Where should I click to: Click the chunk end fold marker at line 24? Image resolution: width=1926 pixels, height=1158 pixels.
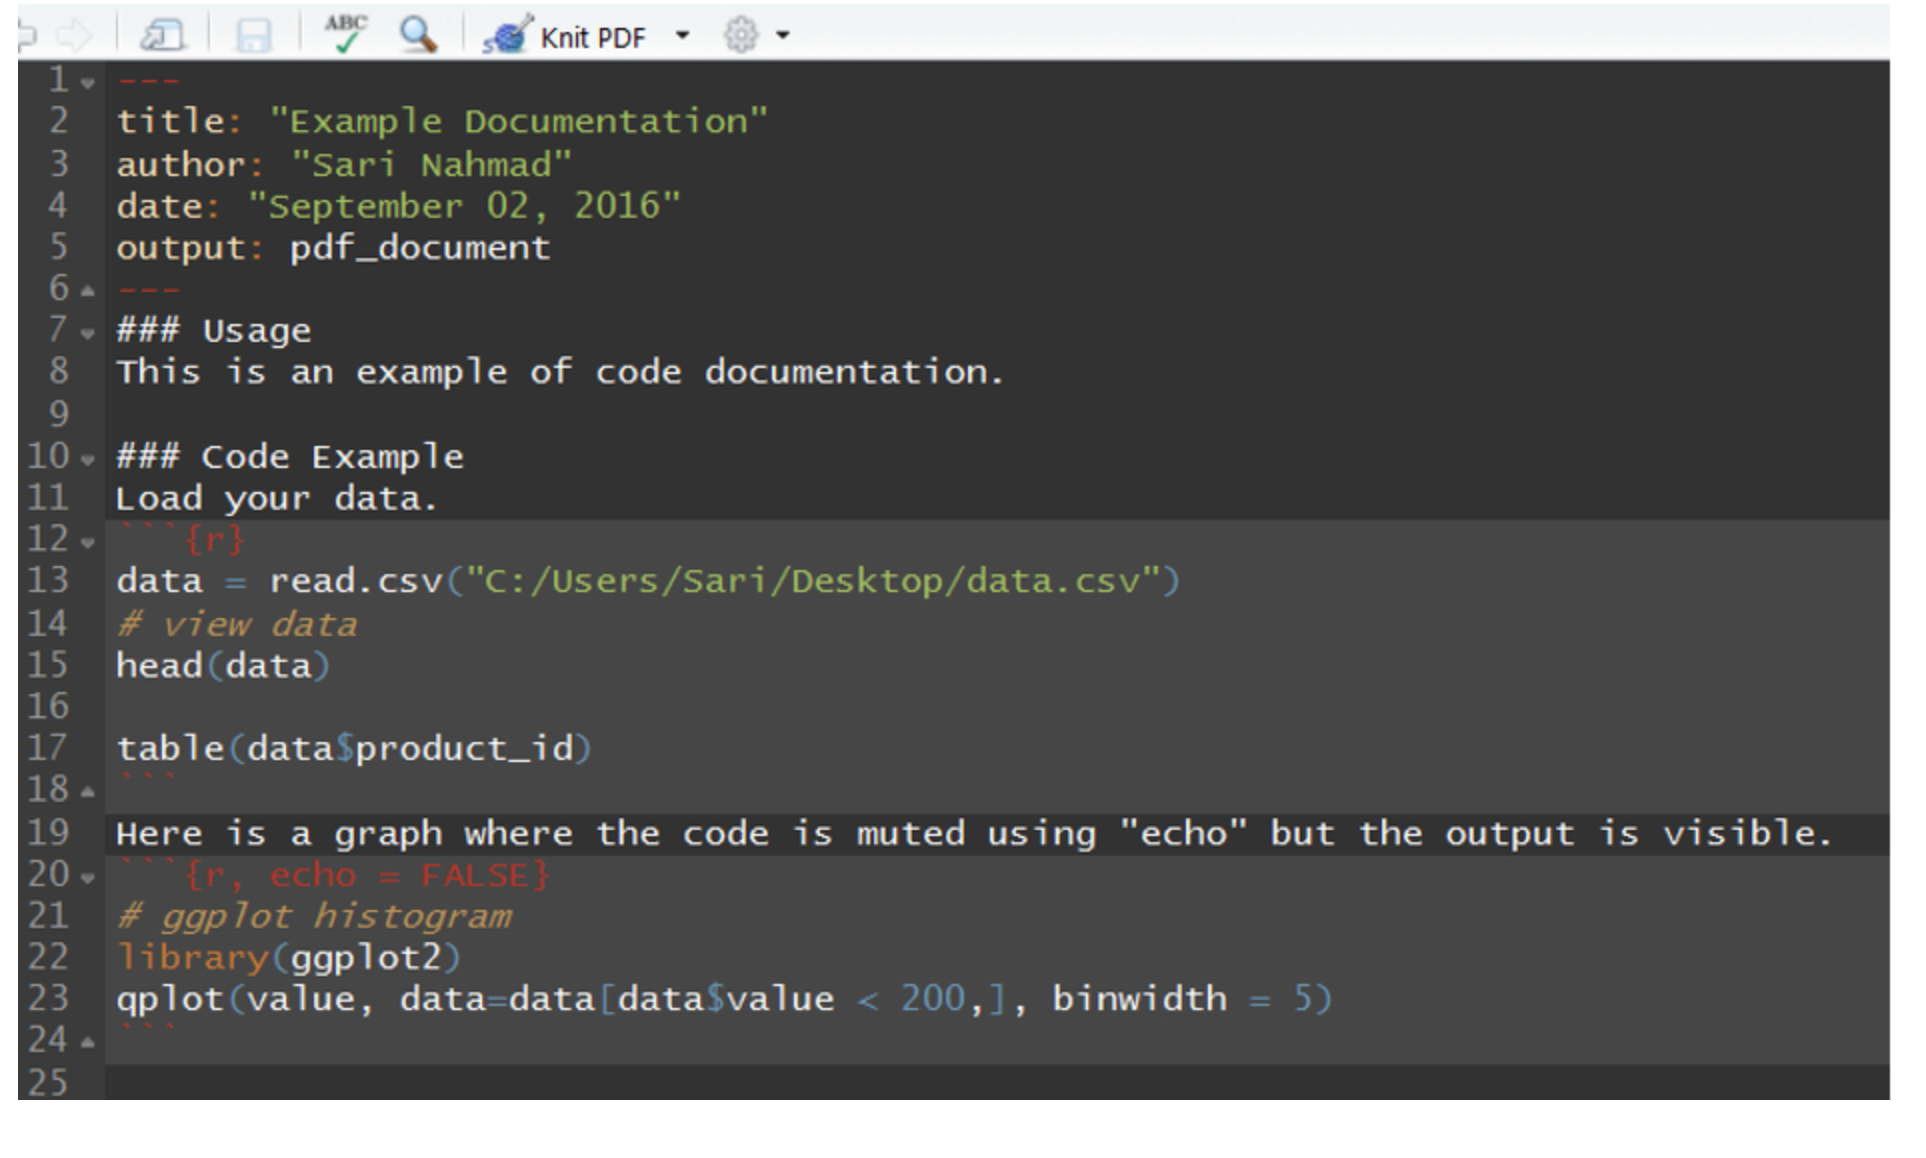point(88,1043)
